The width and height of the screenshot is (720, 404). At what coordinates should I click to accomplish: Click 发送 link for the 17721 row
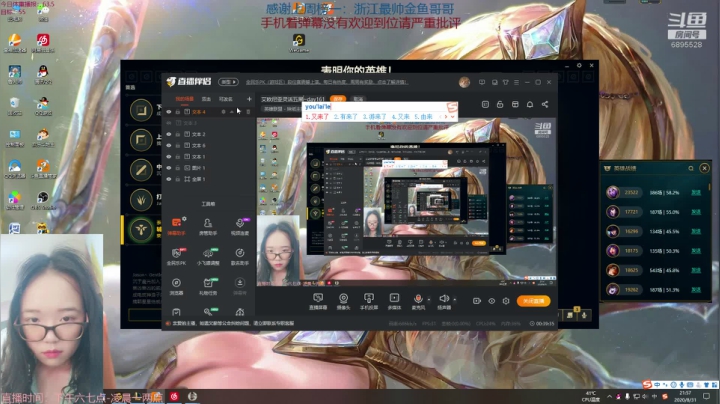click(696, 212)
